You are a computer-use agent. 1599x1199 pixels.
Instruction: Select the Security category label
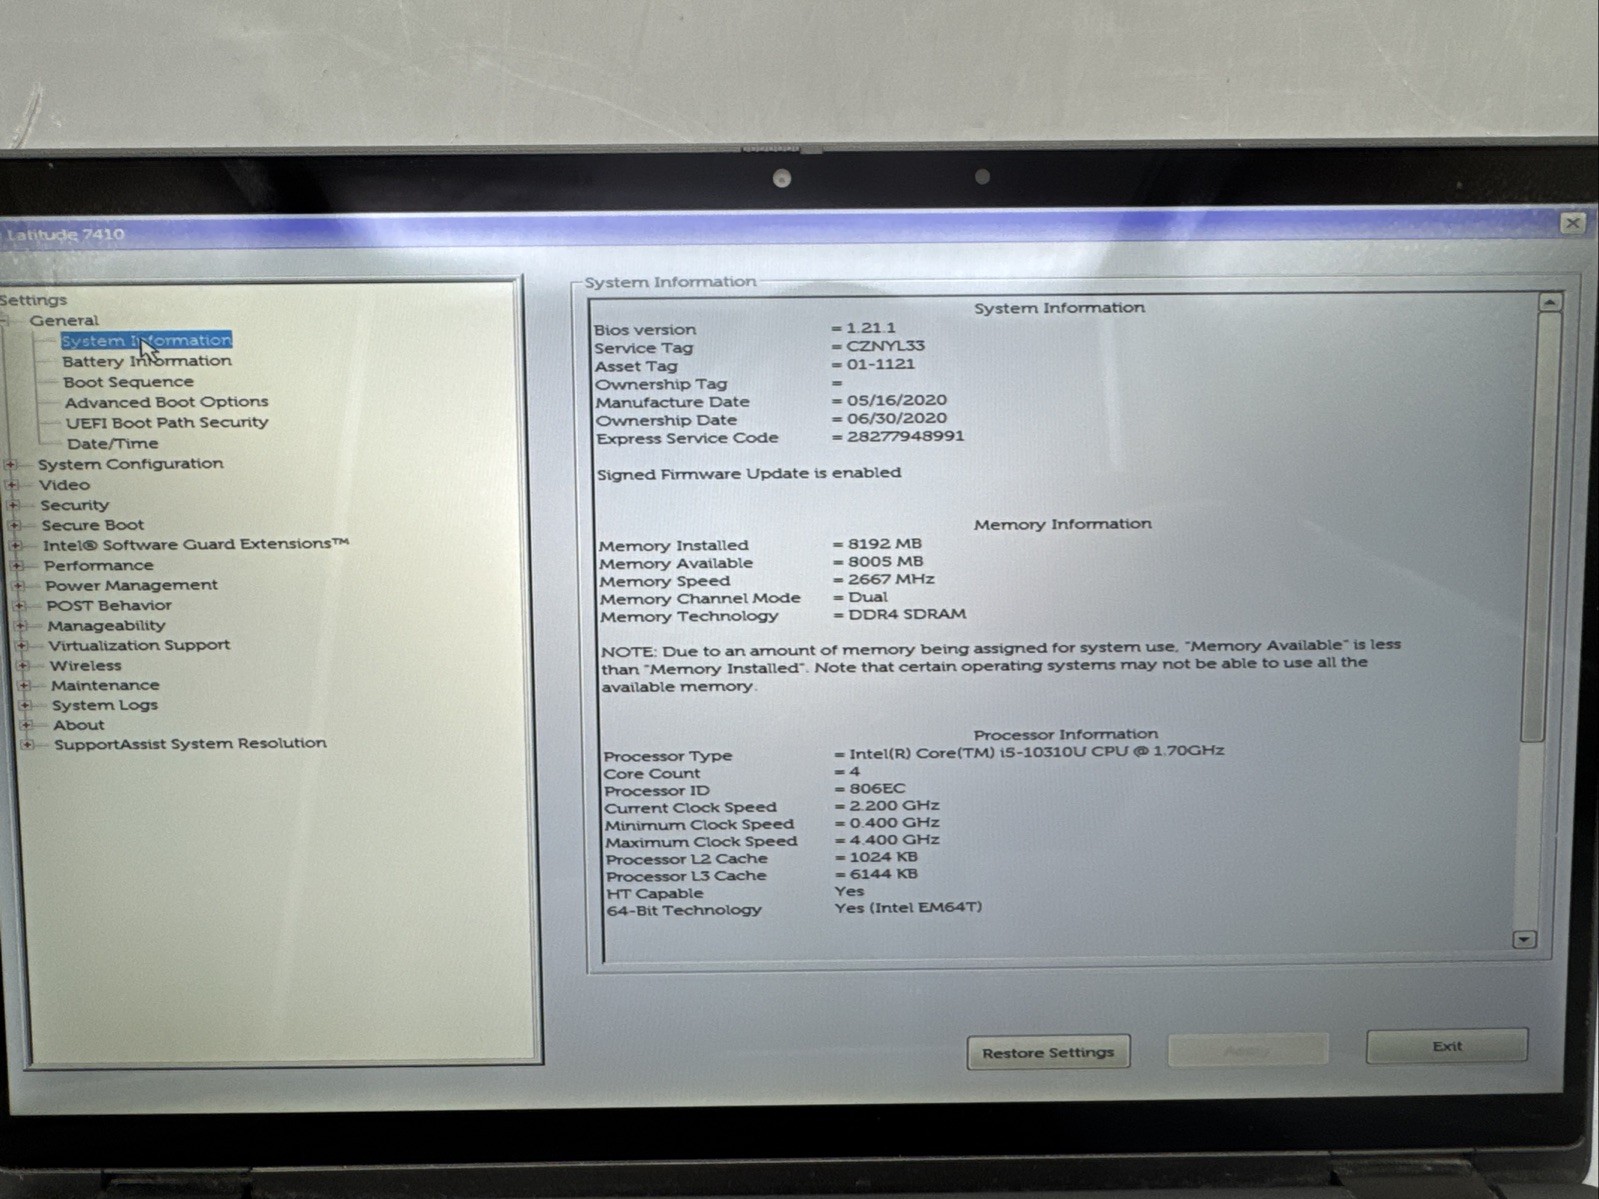click(74, 505)
